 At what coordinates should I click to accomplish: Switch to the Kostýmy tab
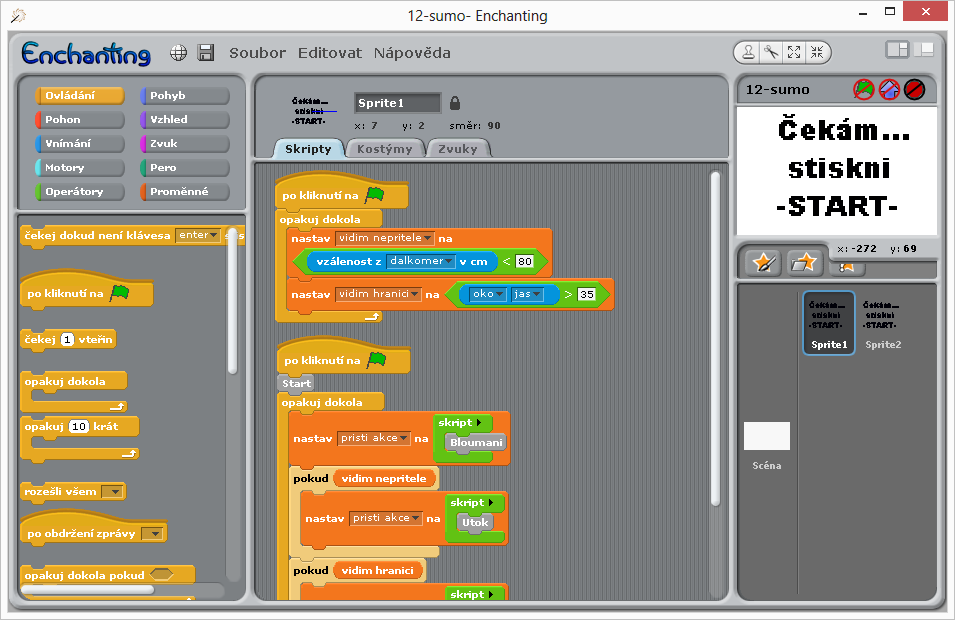point(384,149)
